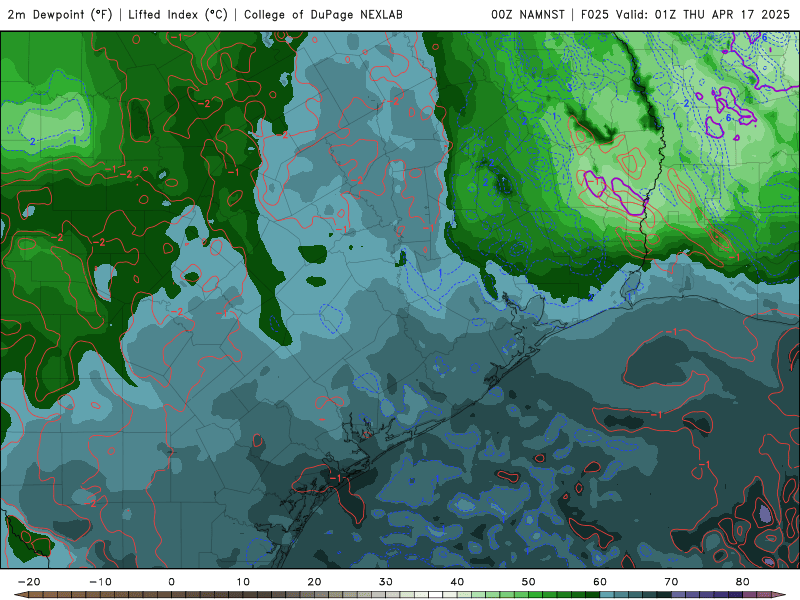Image resolution: width=800 pixels, height=600 pixels.
Task: Click the '2m Dewpoint (°F)' title text
Action: click(x=60, y=14)
